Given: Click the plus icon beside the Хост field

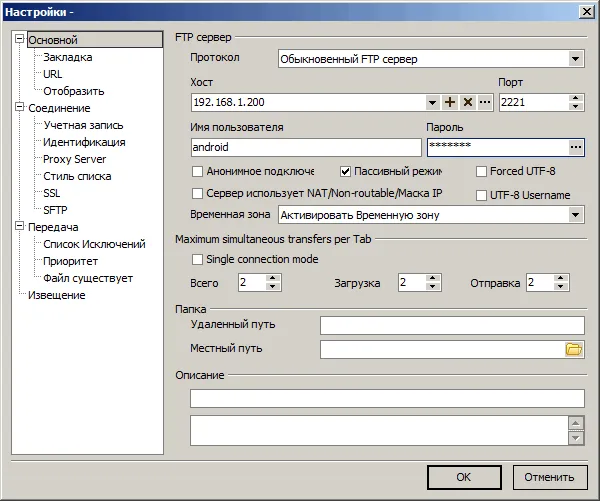Looking at the screenshot, I should point(450,102).
